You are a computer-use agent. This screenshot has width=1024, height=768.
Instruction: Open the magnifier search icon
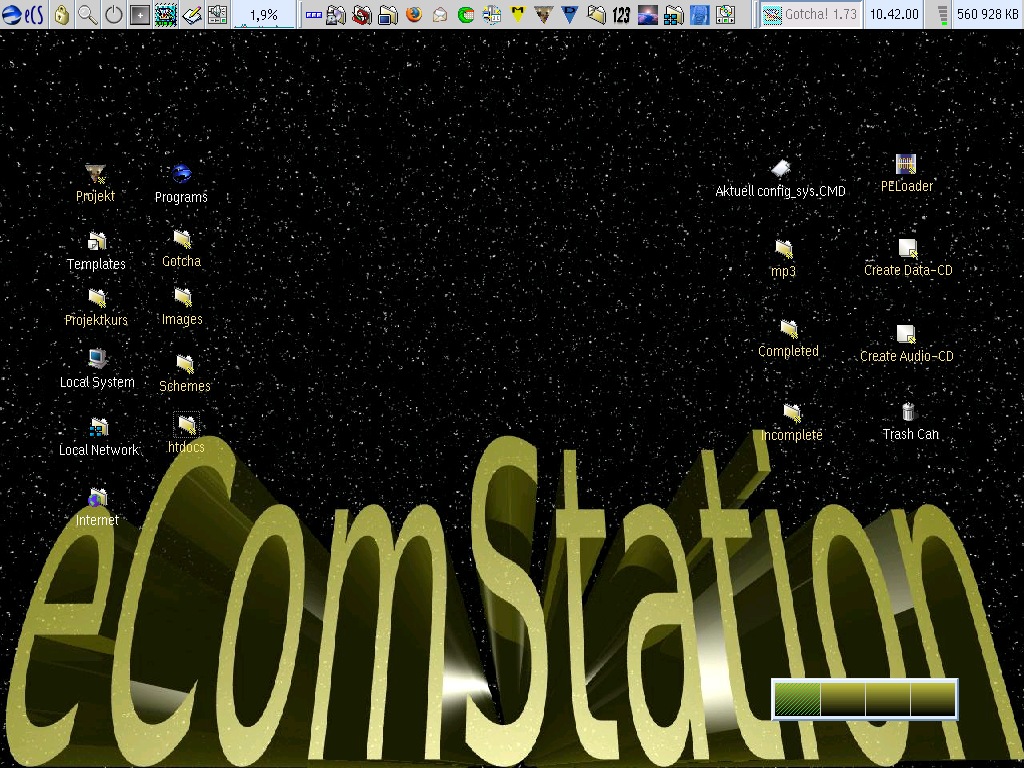(88, 15)
